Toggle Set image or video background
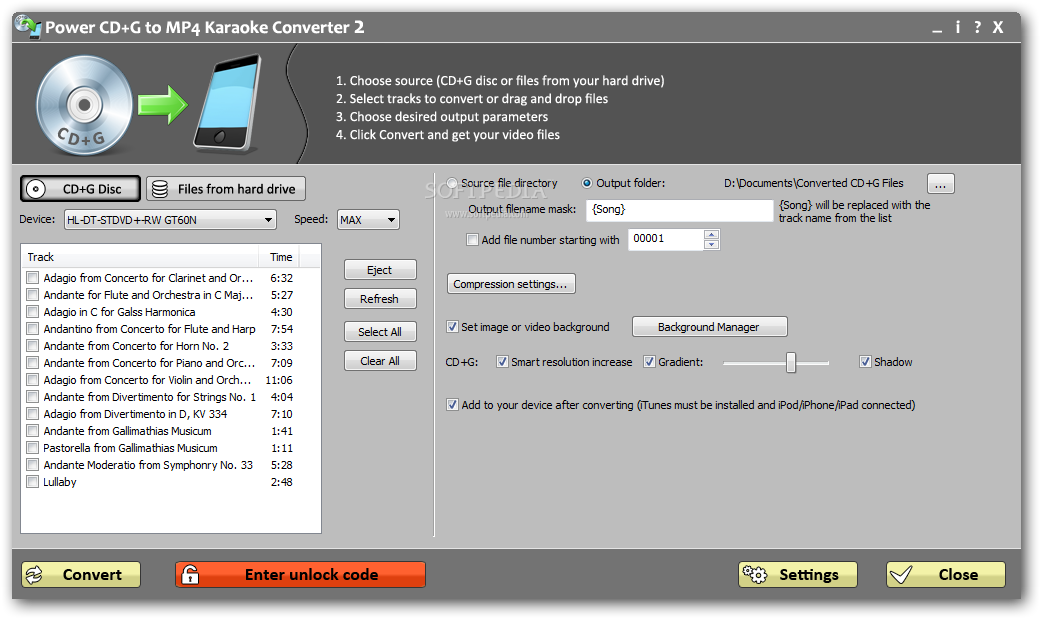This screenshot has height=619, width=1041. pos(452,327)
